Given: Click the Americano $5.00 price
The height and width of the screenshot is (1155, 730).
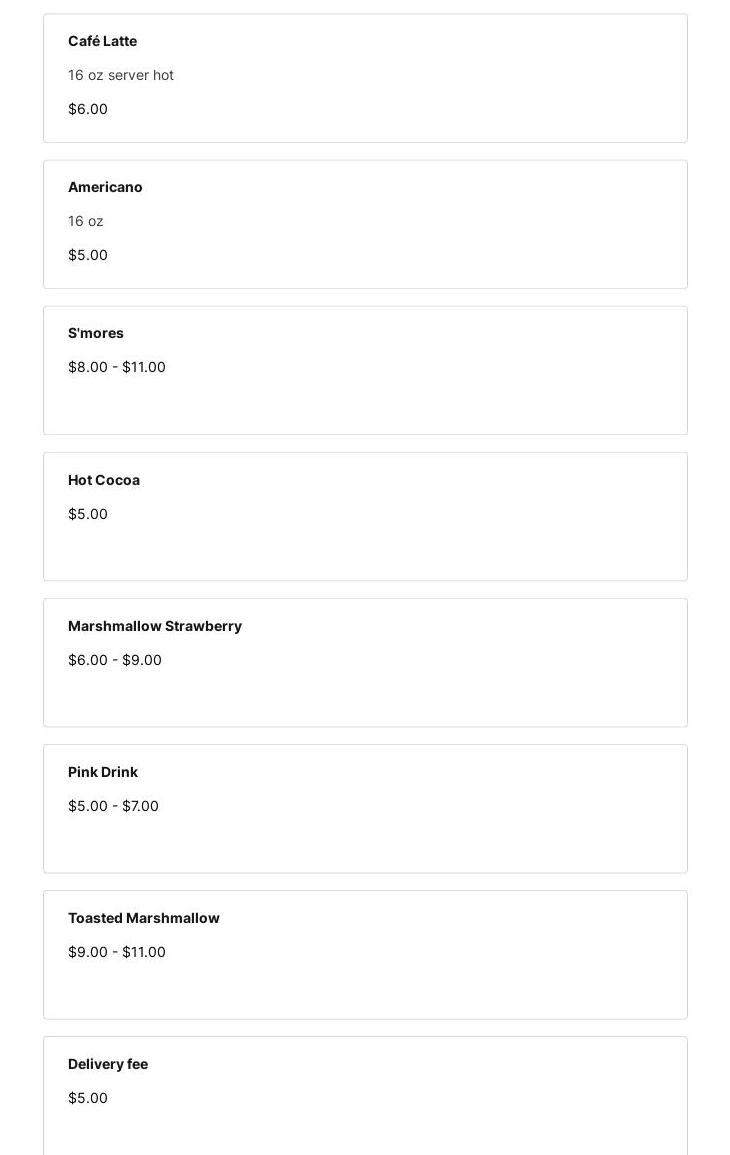Looking at the screenshot, I should coord(88,255).
